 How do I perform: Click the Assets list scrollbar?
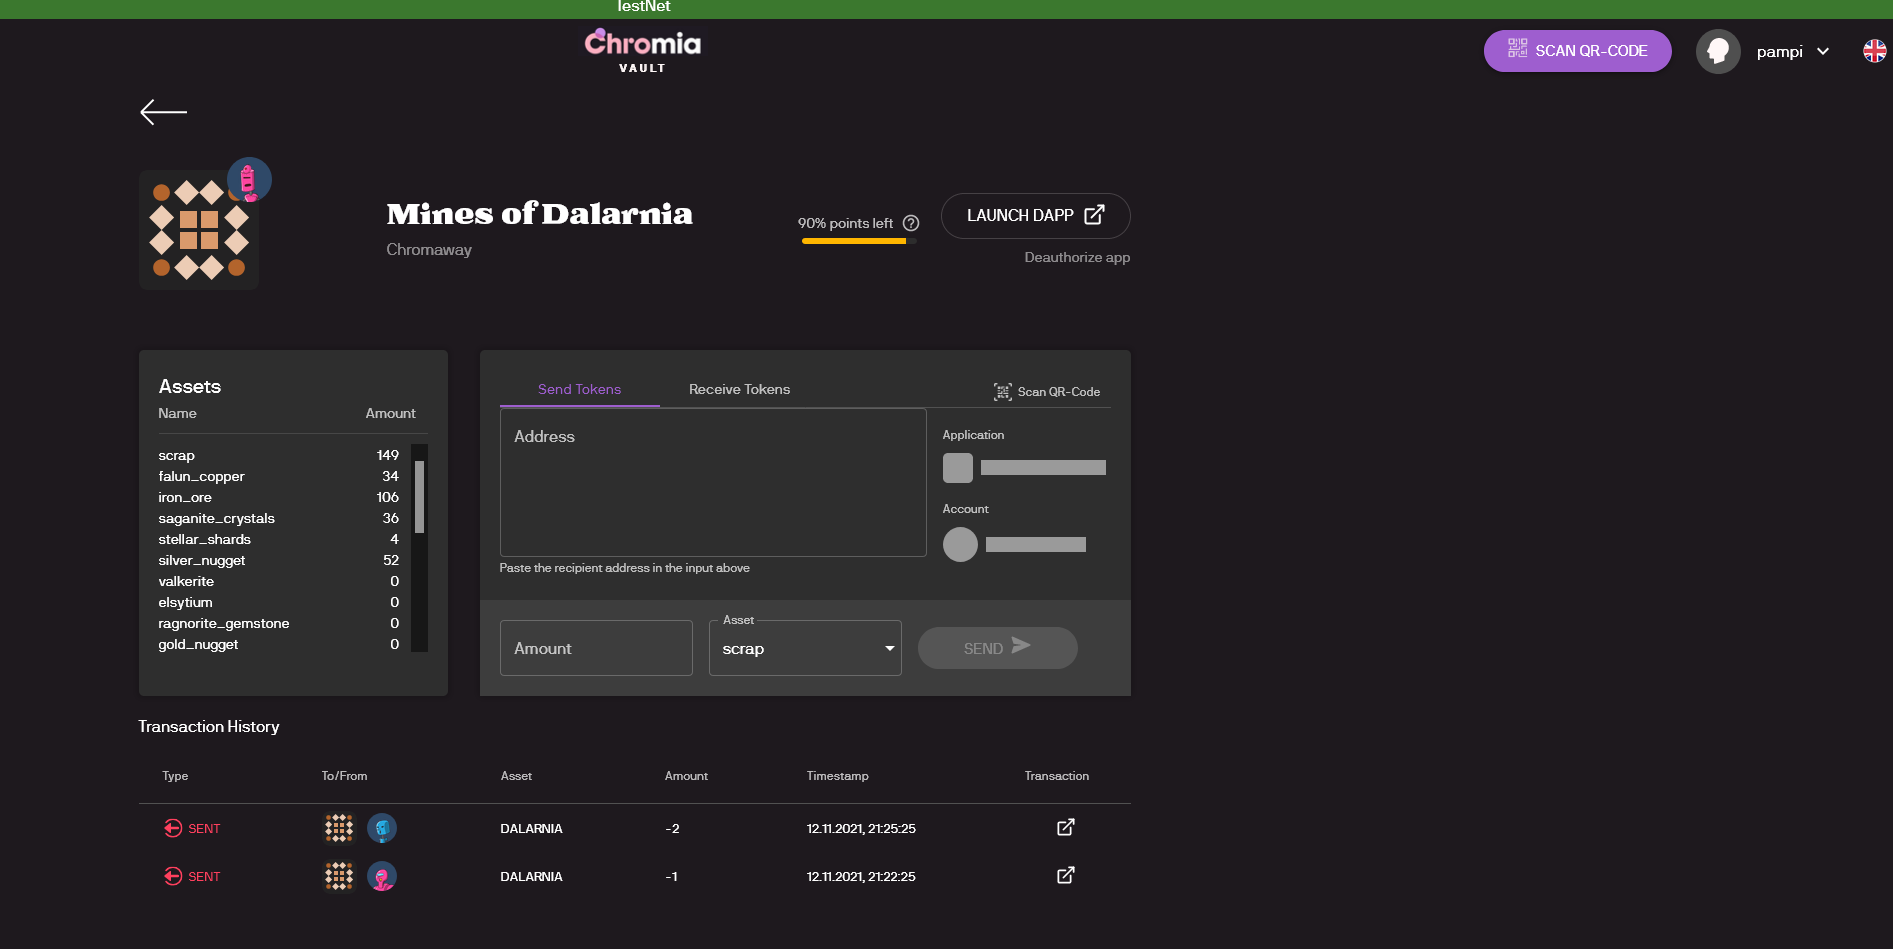coord(419,497)
